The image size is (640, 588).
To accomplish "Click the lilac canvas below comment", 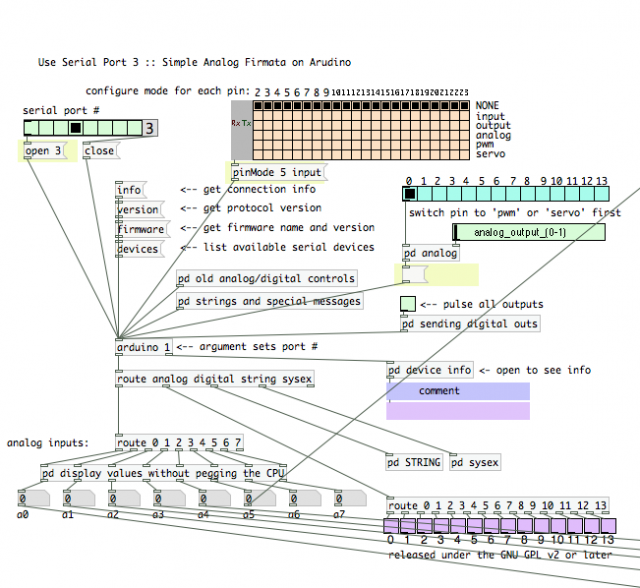I will pos(458,411).
